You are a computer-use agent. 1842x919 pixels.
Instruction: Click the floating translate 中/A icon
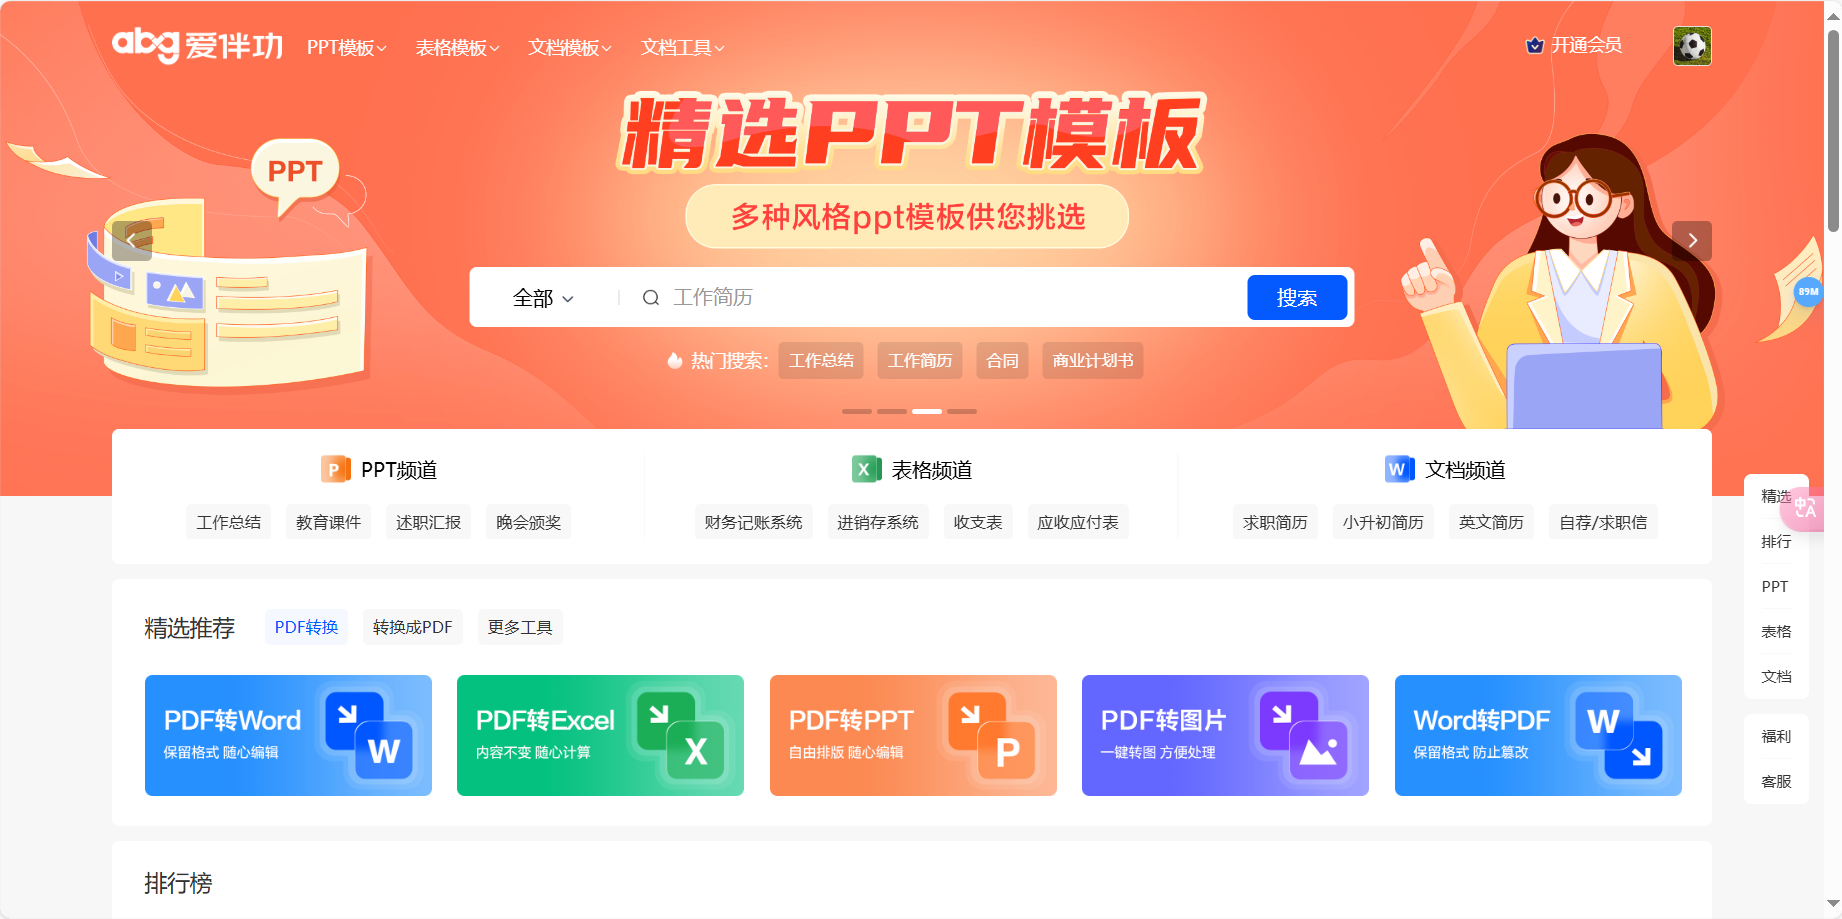pos(1804,510)
